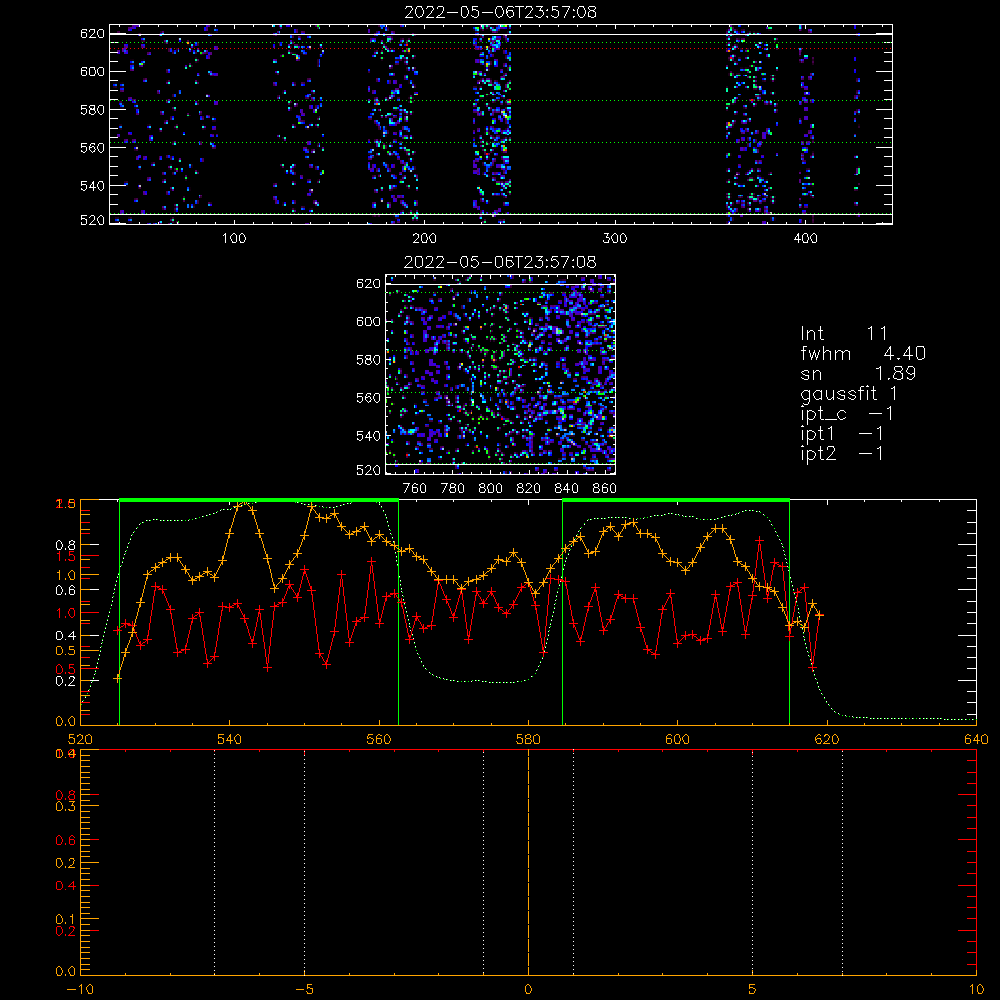
Task: Click the '780' x-axis label under middle image
Action: click(x=453, y=489)
